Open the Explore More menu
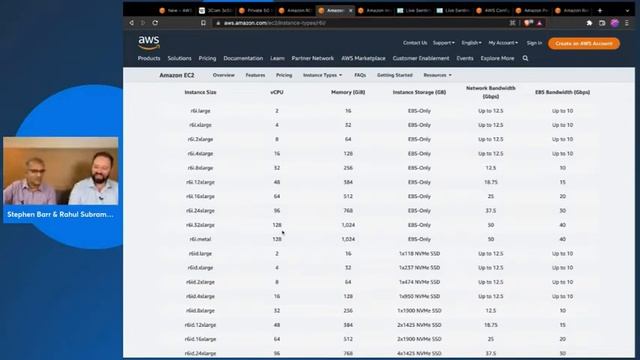The width and height of the screenshot is (640, 360). coord(497,58)
